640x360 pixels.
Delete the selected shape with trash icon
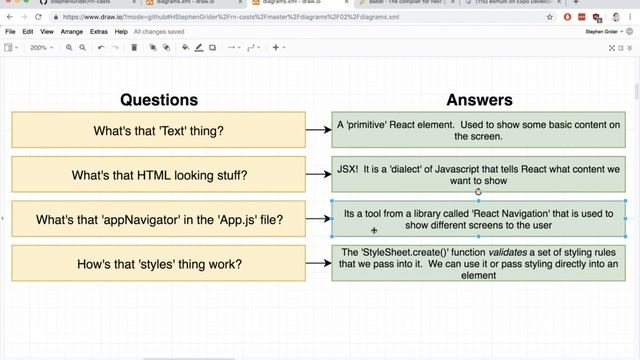pos(134,48)
